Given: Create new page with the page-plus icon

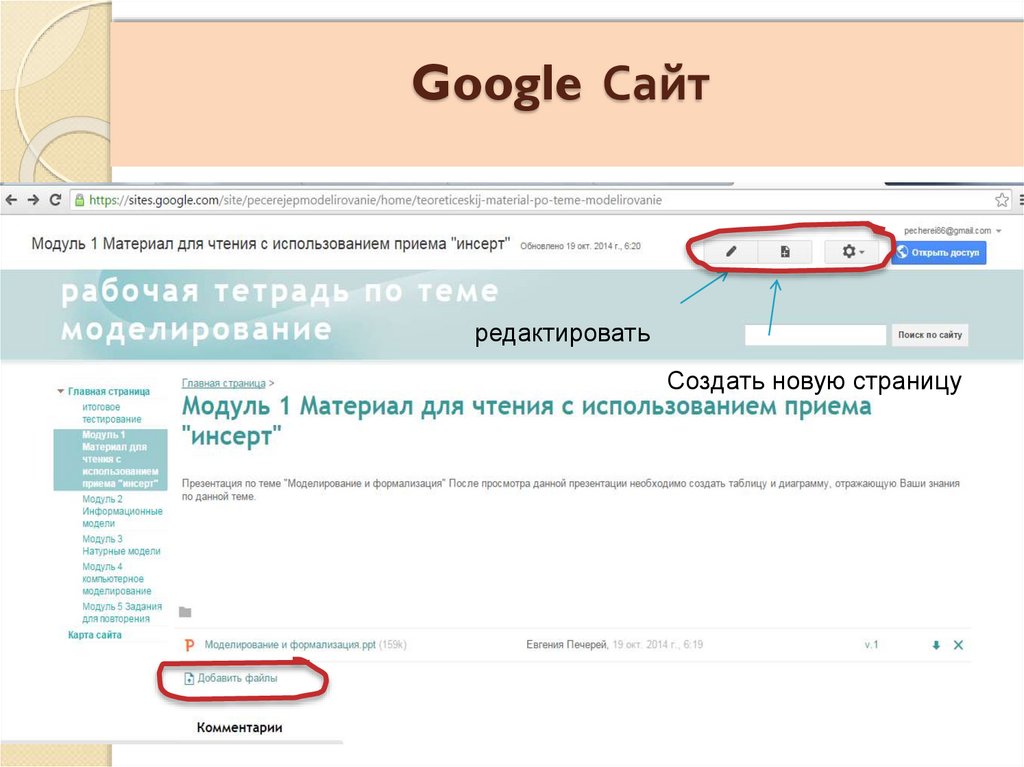Looking at the screenshot, I should point(785,252).
